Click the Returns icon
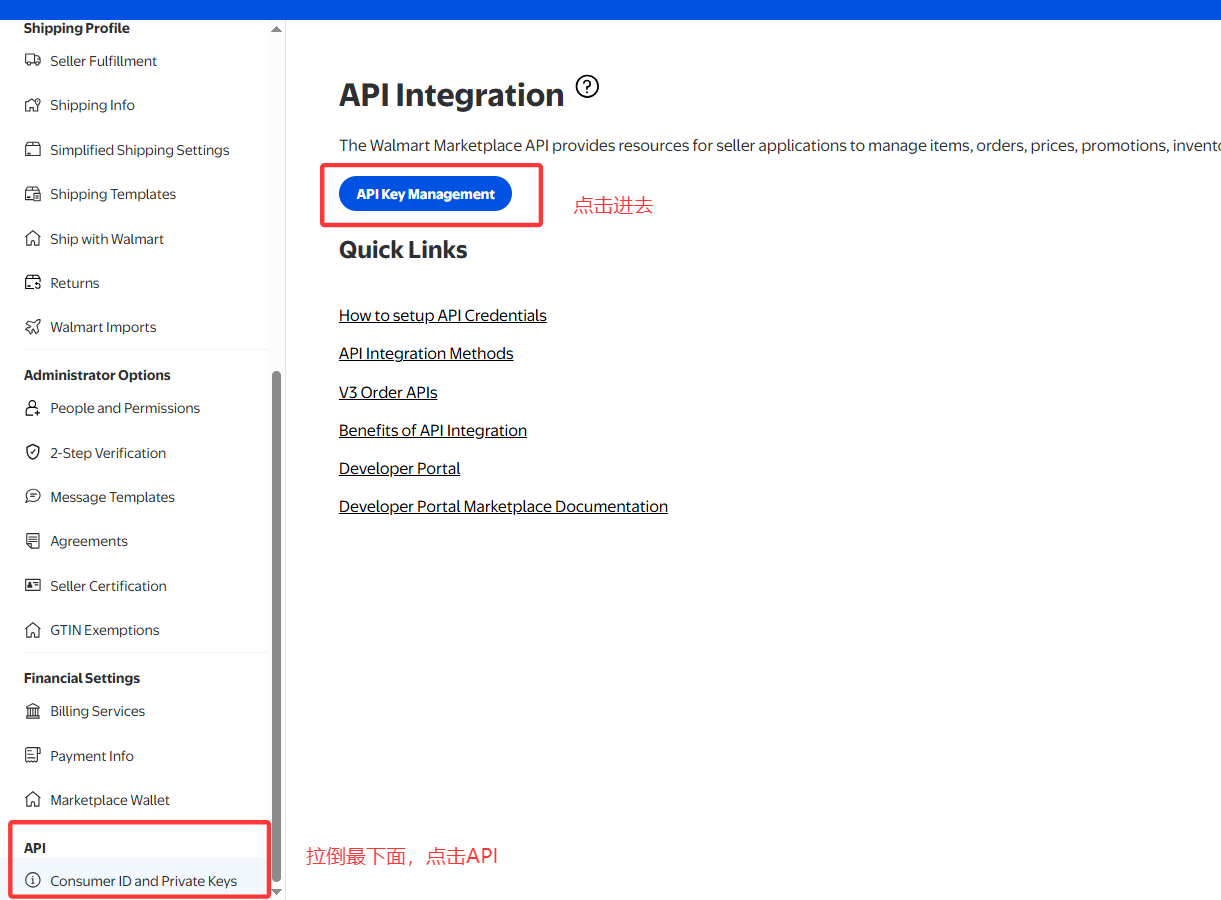Viewport: 1221px width, 900px height. [33, 283]
